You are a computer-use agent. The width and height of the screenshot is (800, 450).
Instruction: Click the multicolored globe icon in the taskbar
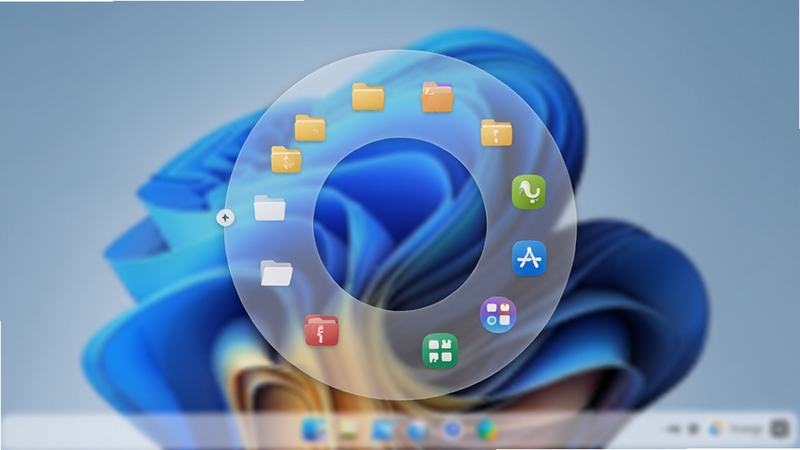(x=486, y=430)
